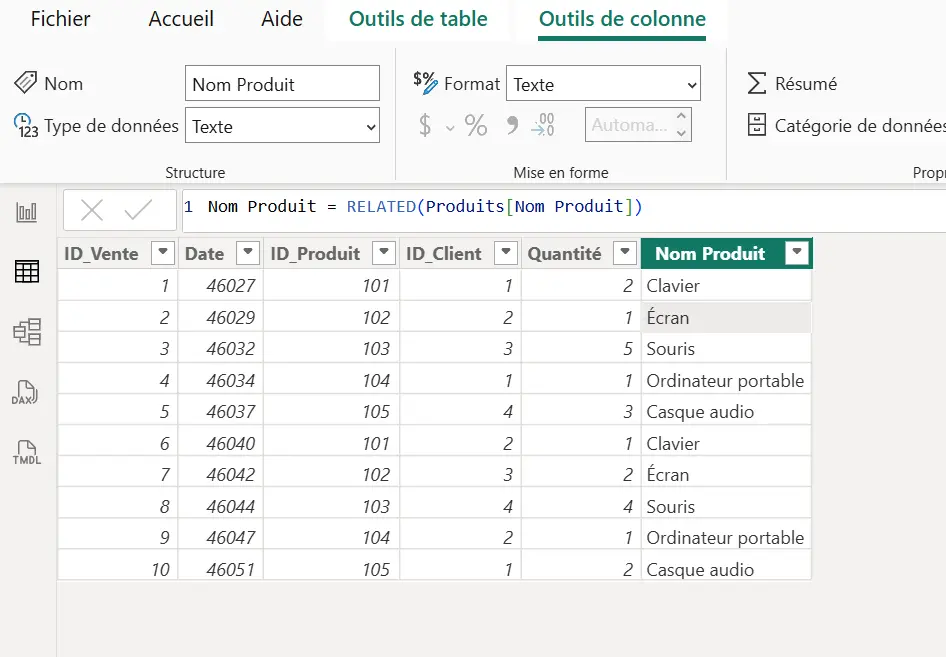The width and height of the screenshot is (946, 657).
Task: Select the Outils de colonne tab
Action: point(622,19)
